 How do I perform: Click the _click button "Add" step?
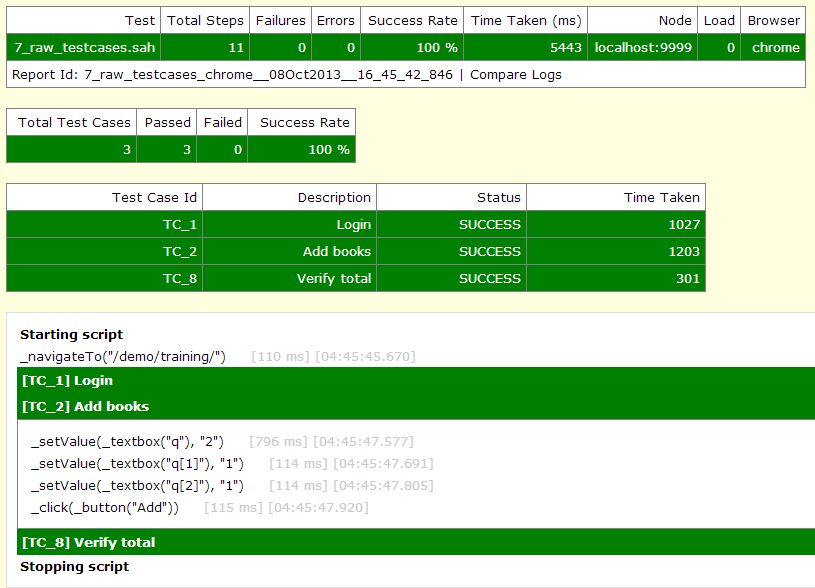(104, 508)
